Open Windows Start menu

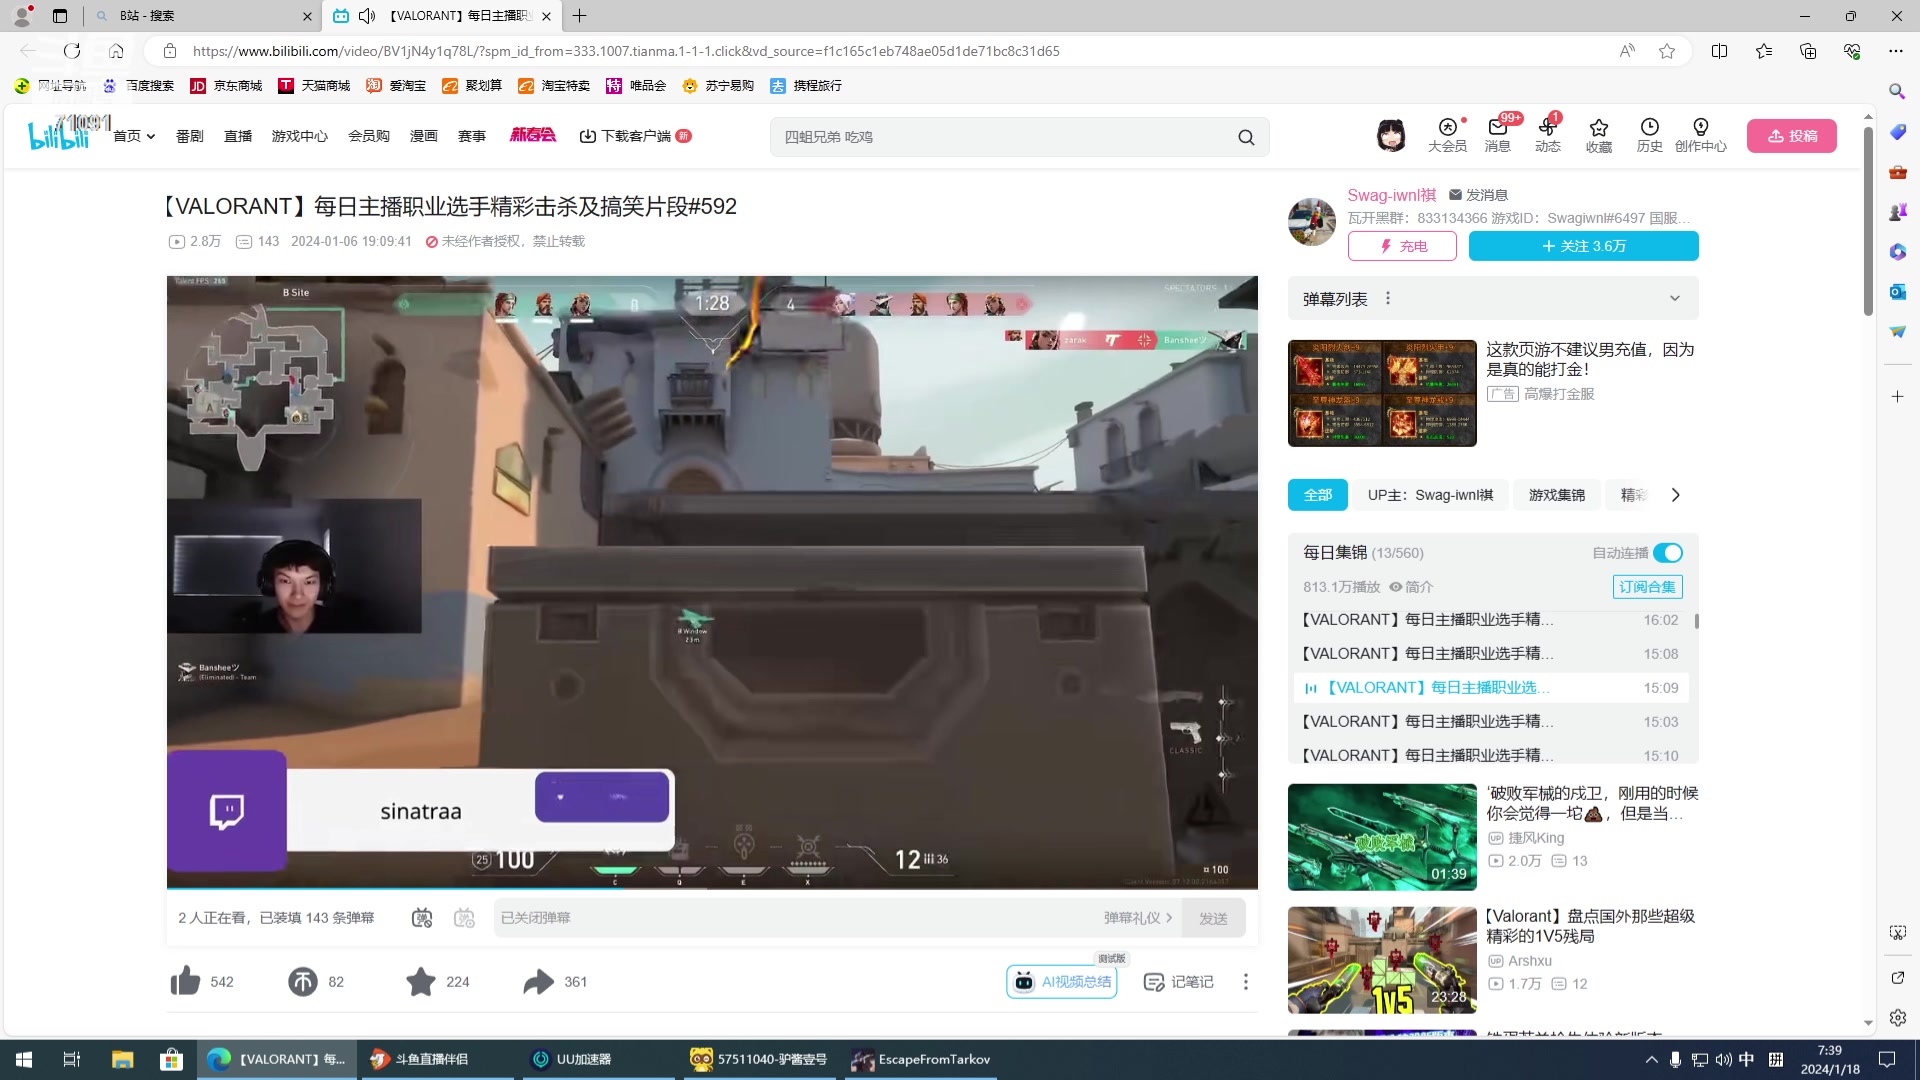(x=24, y=1060)
